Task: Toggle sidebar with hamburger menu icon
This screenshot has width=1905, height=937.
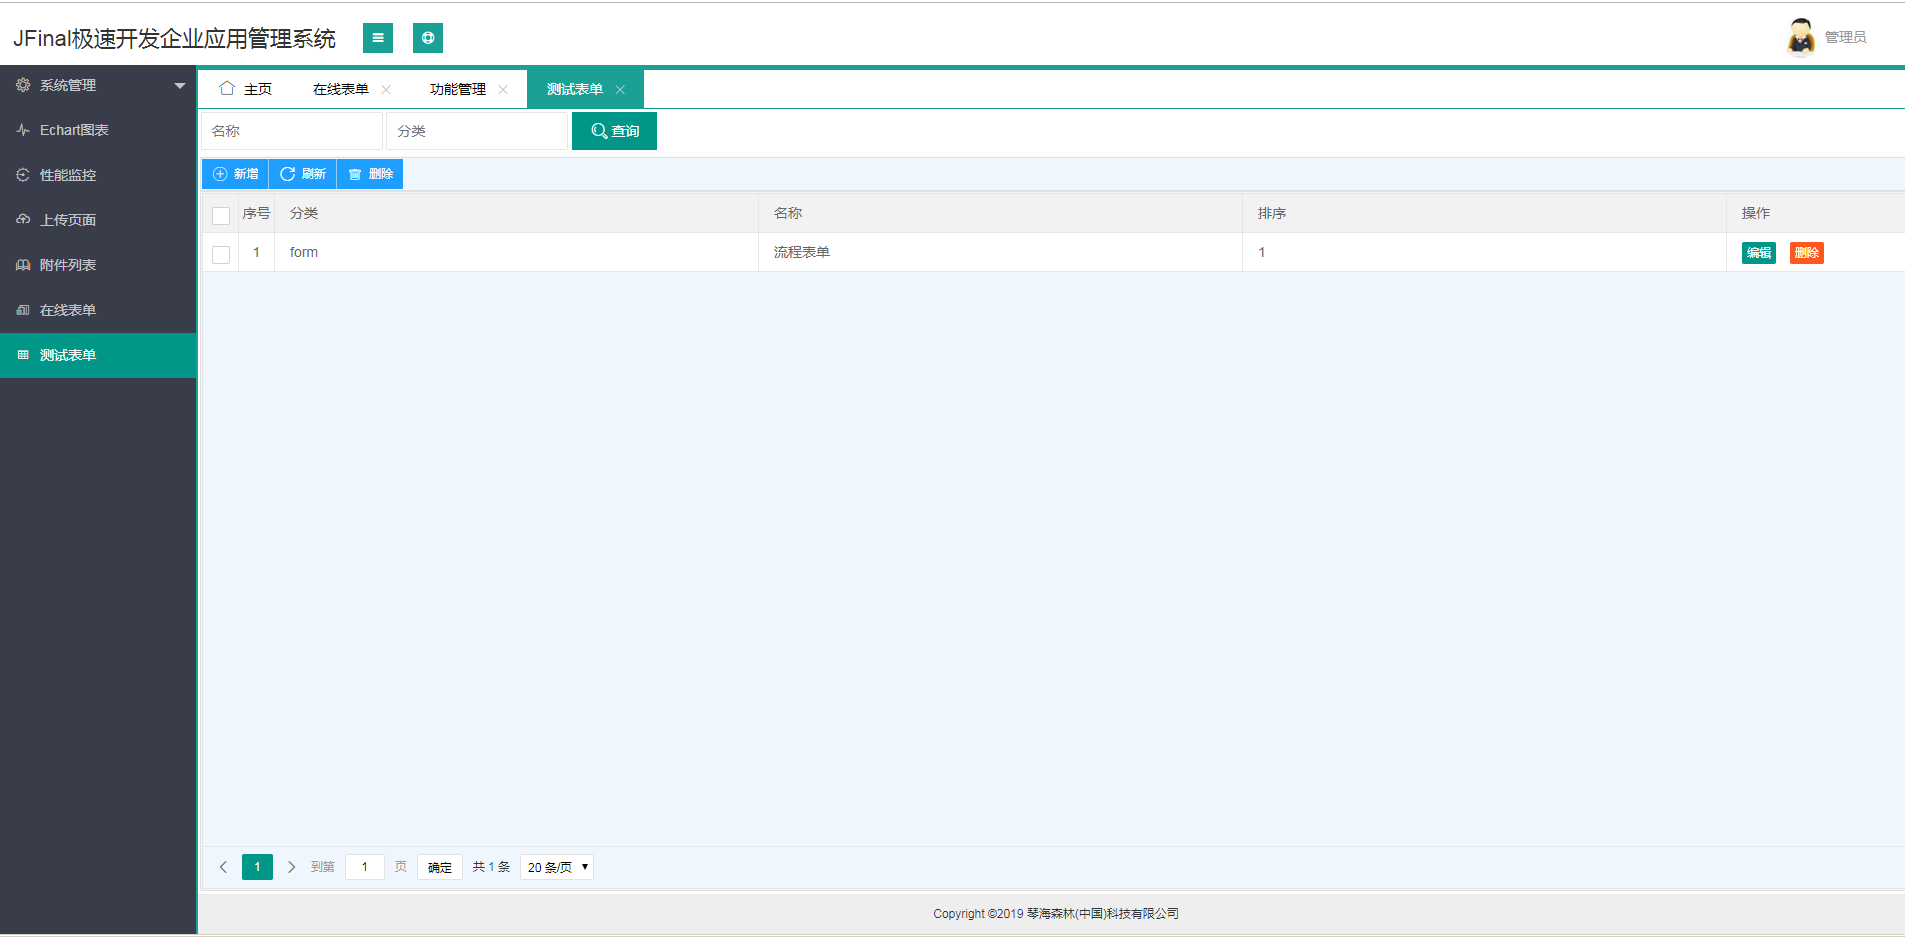Action: tap(377, 38)
